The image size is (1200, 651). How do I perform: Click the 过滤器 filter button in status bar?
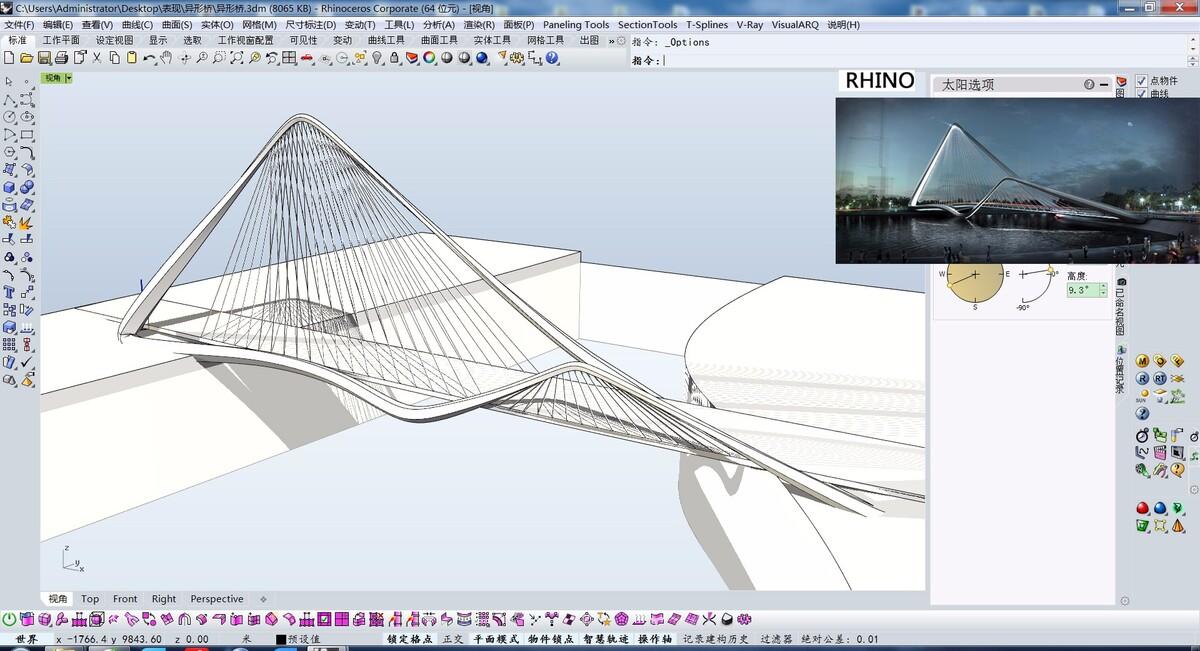tap(776, 639)
